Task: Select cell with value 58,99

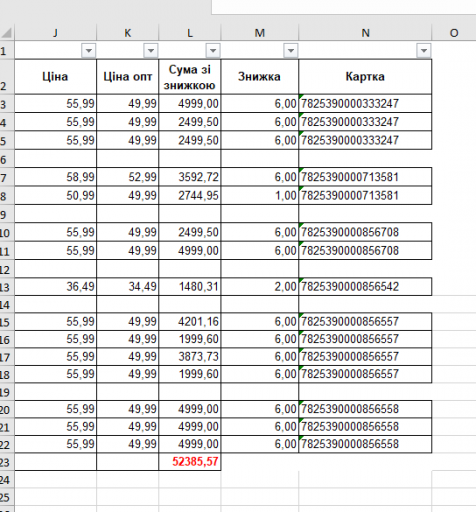Action: 56,177
